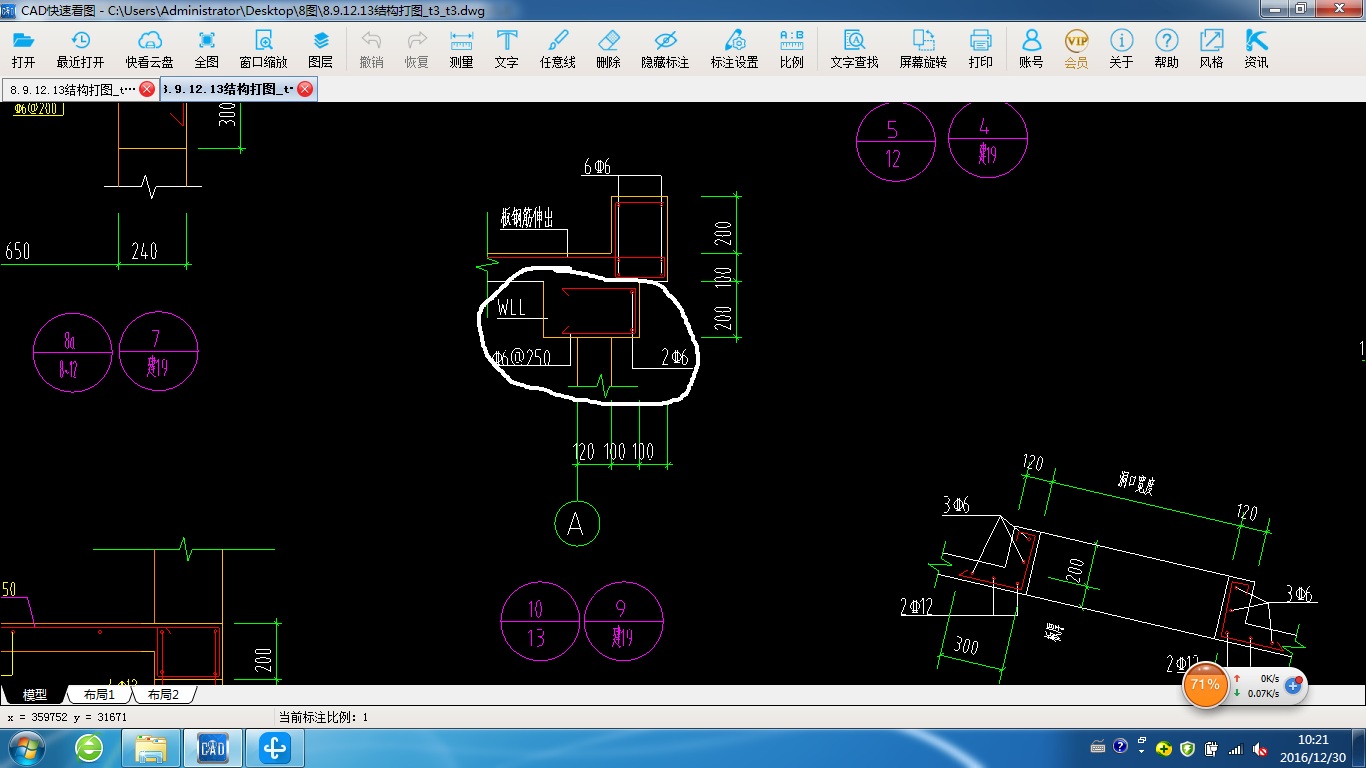
Task: Click the WLL label in drawing
Action: (511, 307)
